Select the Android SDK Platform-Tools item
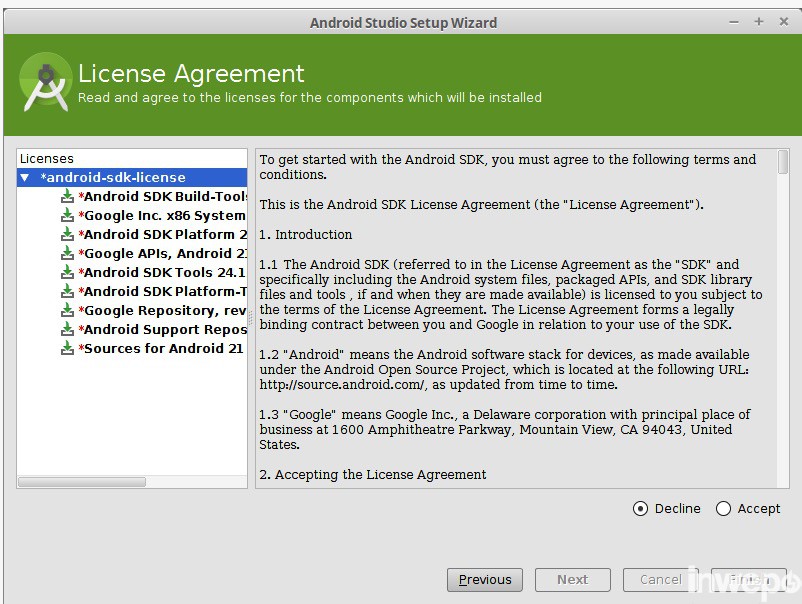Screen dimensions: 802x604 point(164,292)
